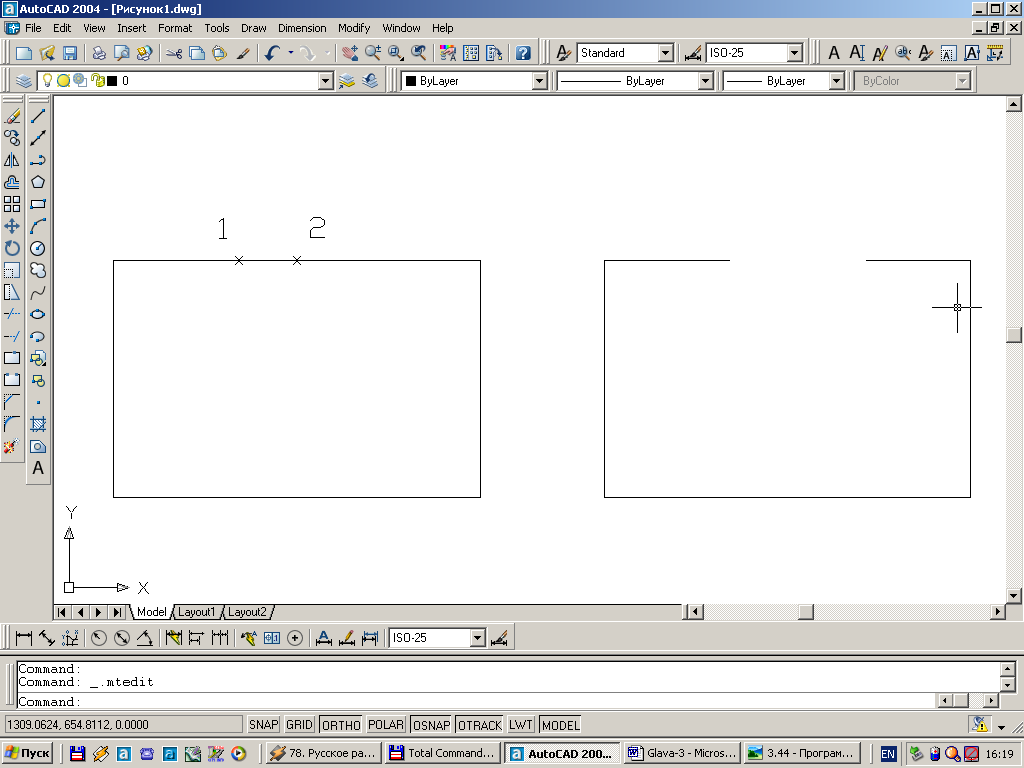Screen dimensions: 1024x768
Task: Open the Dimension menu
Action: tap(302, 28)
